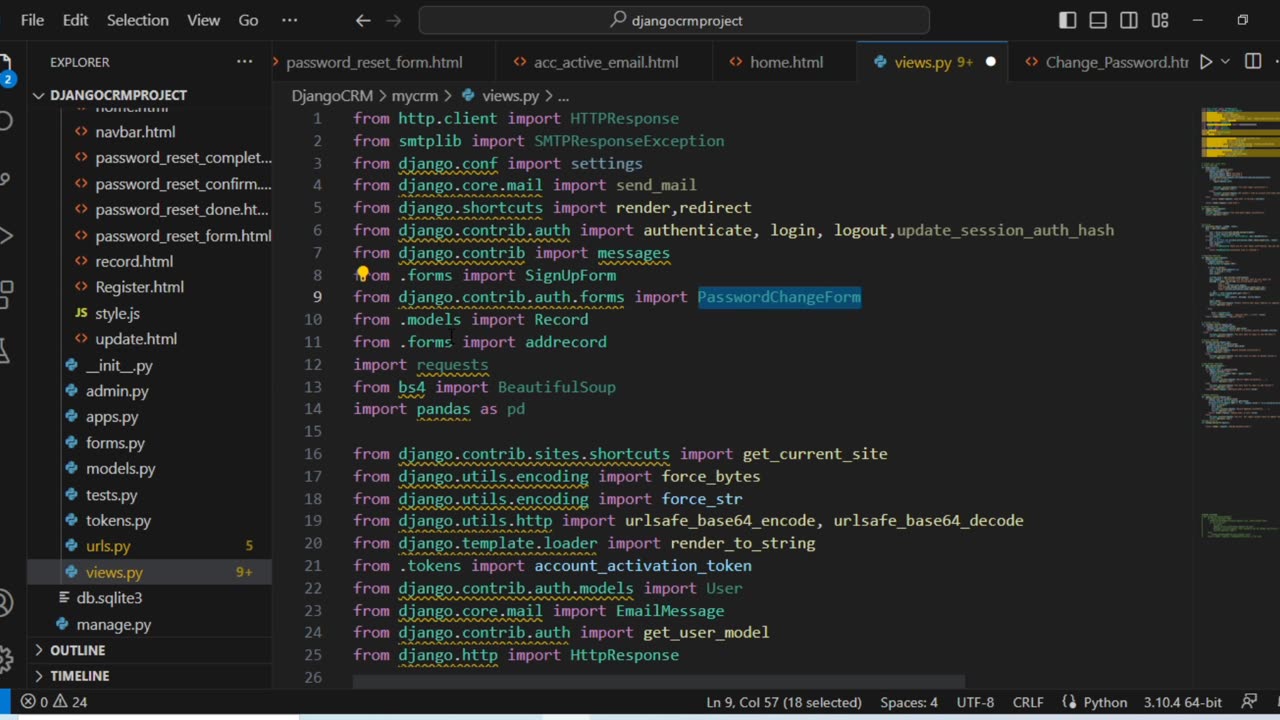Open the Accounts icon in the activity bar
Viewport: 1280px width, 720px height.
[5, 603]
